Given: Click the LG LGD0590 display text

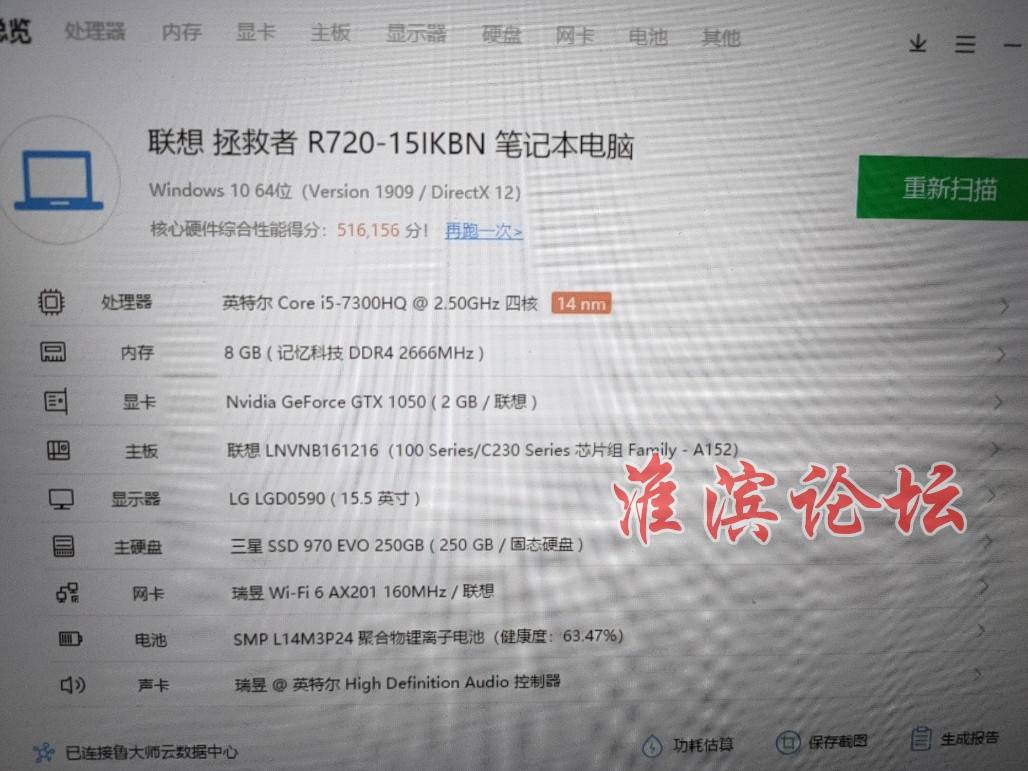Looking at the screenshot, I should (325, 498).
